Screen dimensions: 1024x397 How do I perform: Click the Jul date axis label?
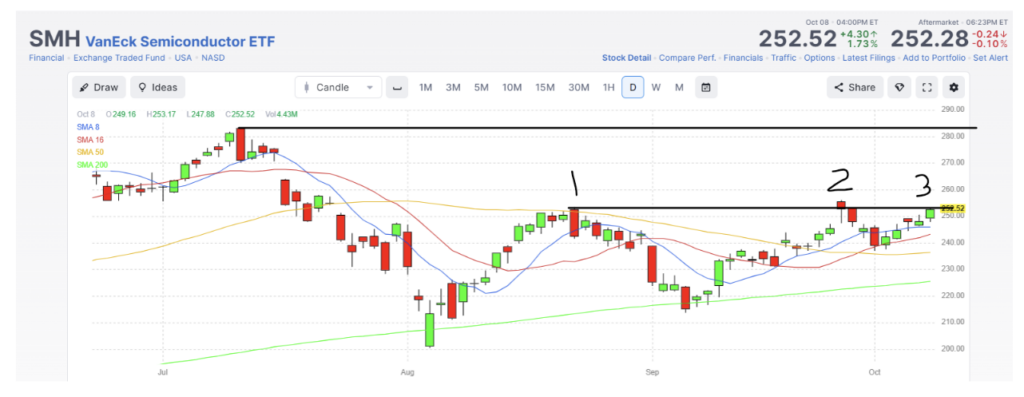pyautogui.click(x=163, y=371)
